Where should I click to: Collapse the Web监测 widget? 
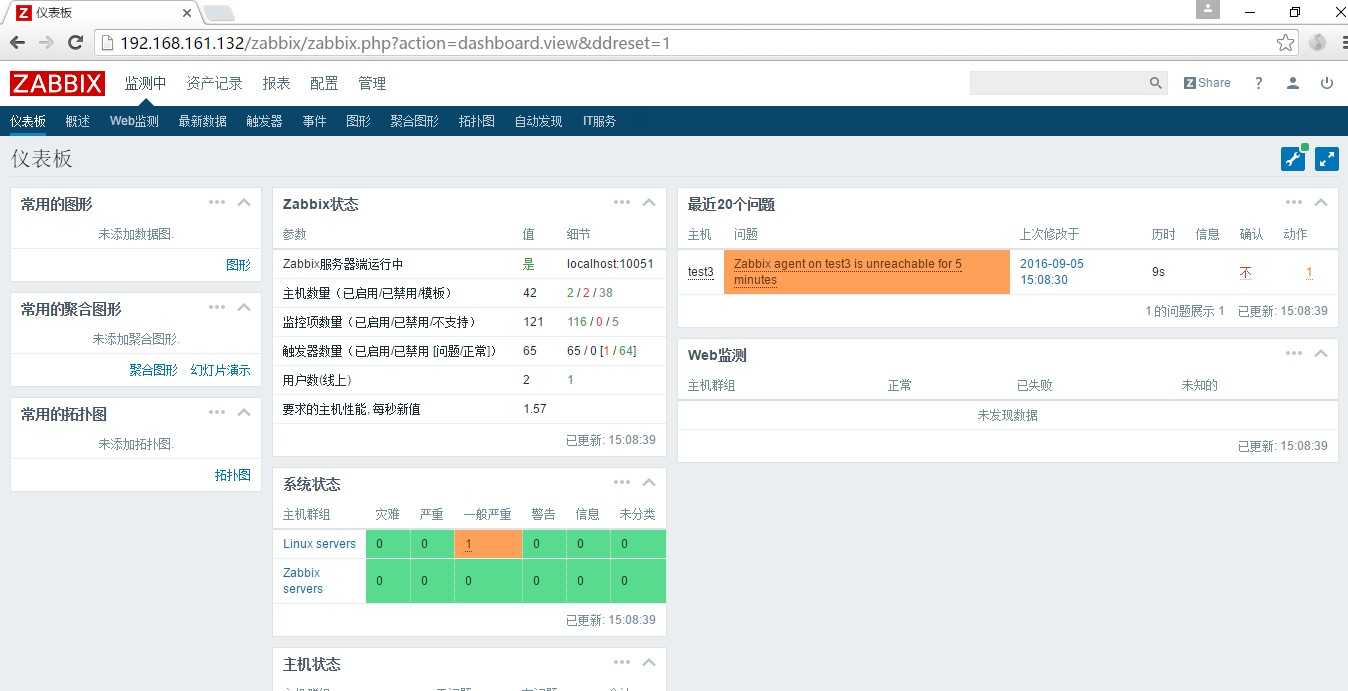point(1321,353)
